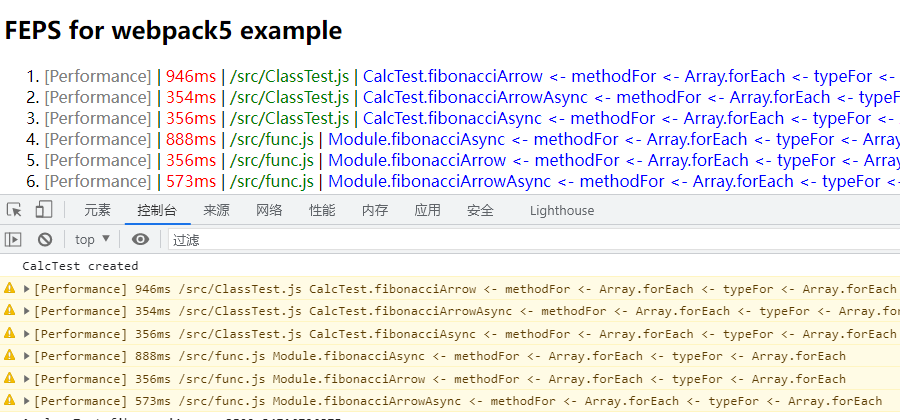Expand the 888ms Module.fibonacciAsync console warning
The width and height of the screenshot is (900, 420).
[26, 356]
